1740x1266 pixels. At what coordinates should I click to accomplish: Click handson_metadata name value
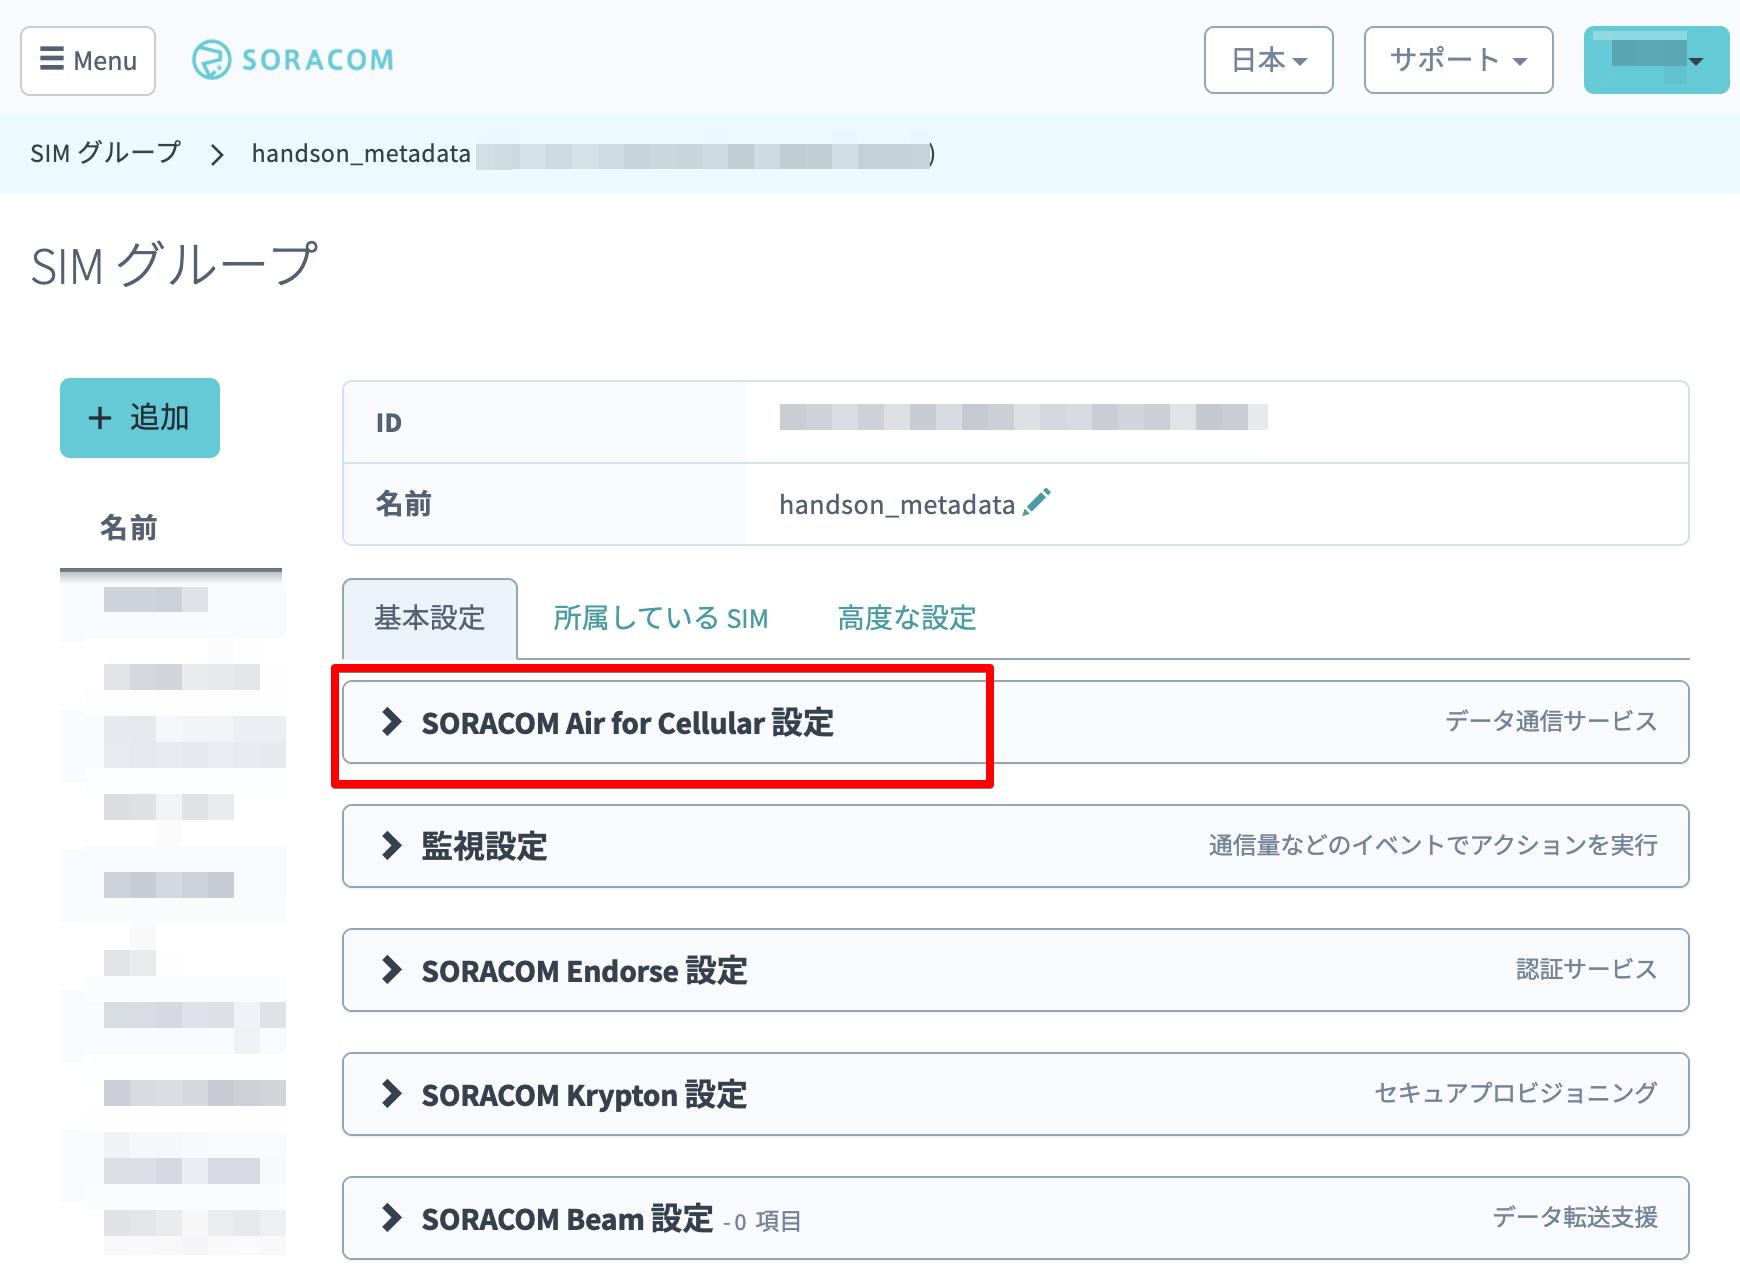pyautogui.click(x=897, y=505)
